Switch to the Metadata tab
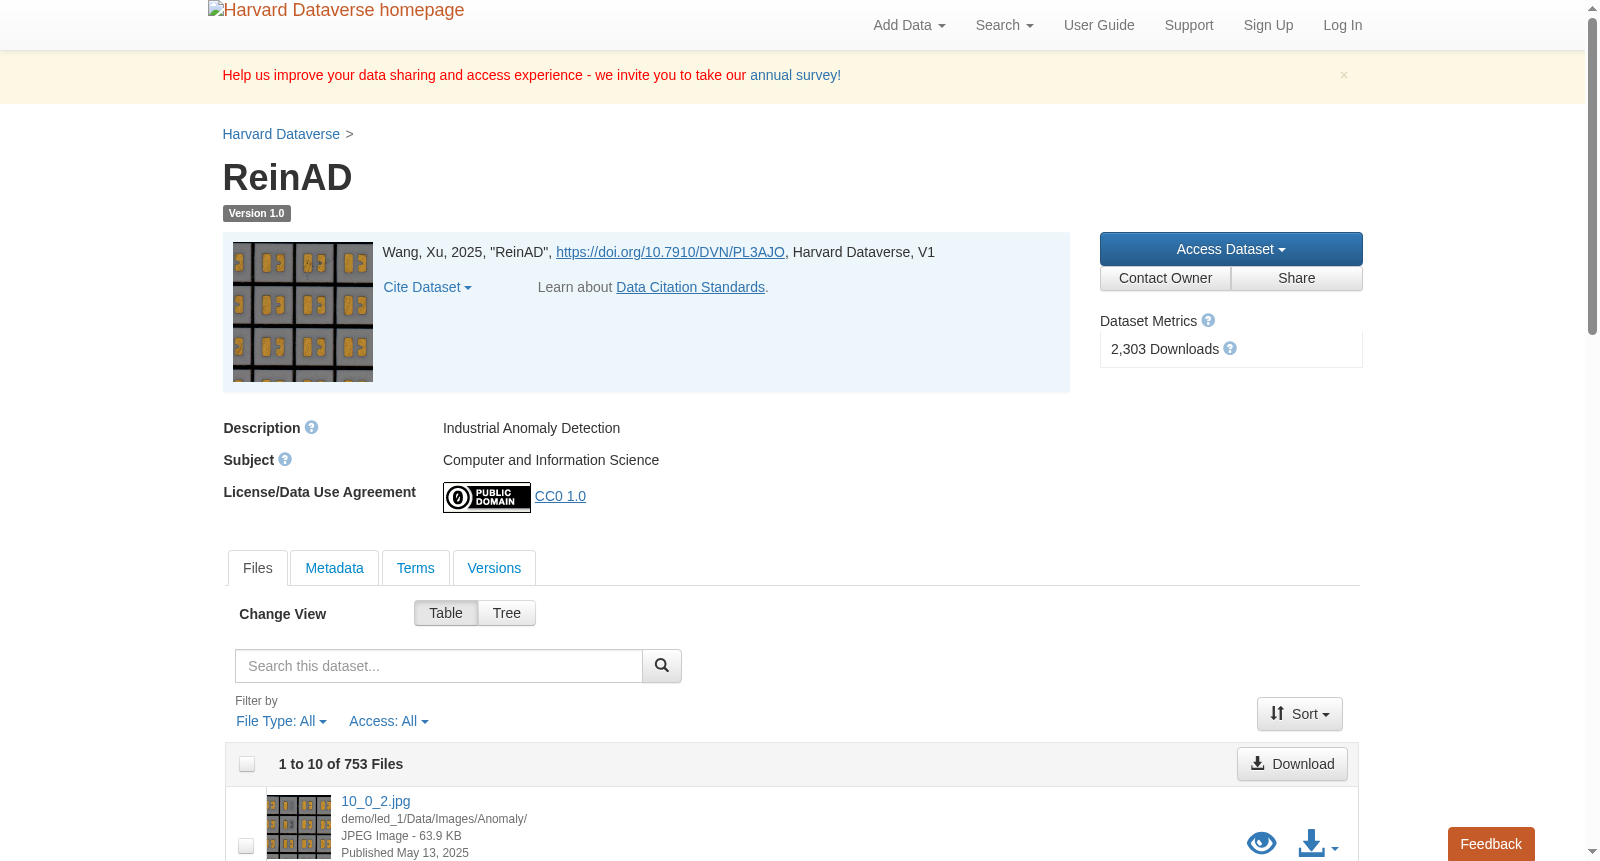 click(334, 568)
